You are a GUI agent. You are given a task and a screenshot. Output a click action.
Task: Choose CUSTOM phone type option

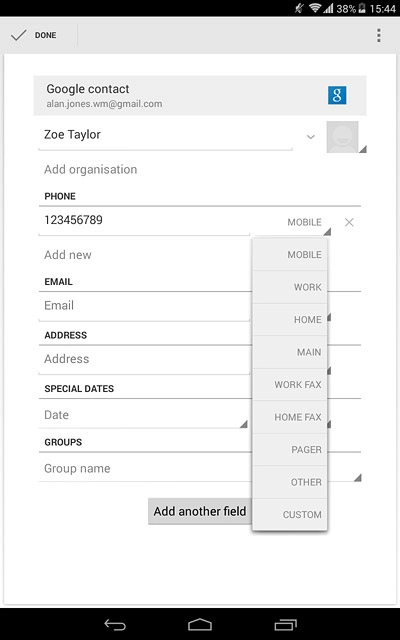(290, 515)
